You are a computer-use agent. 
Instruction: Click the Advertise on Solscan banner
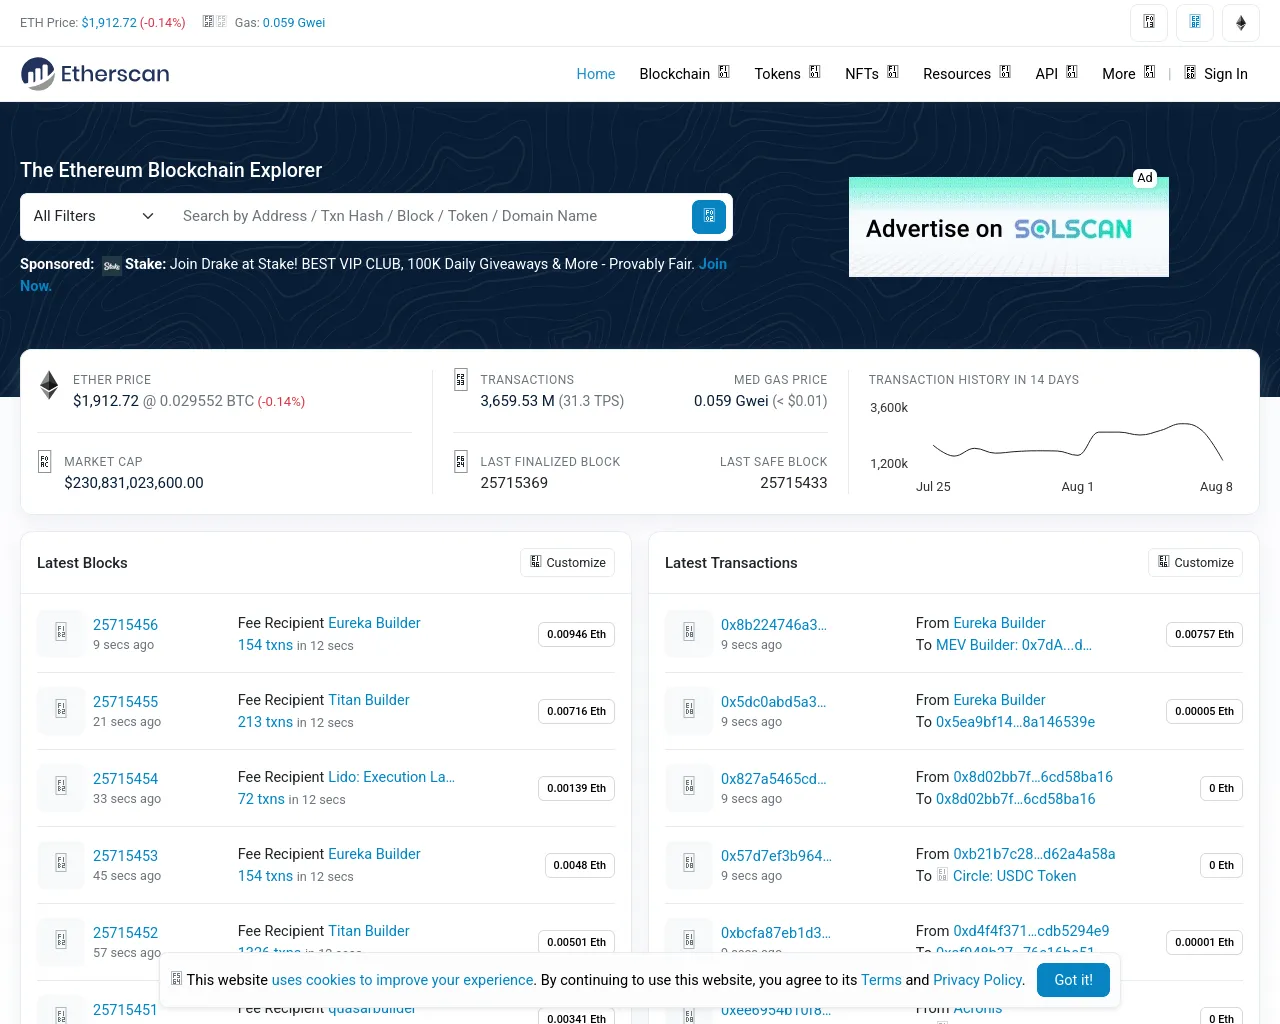click(x=1008, y=227)
